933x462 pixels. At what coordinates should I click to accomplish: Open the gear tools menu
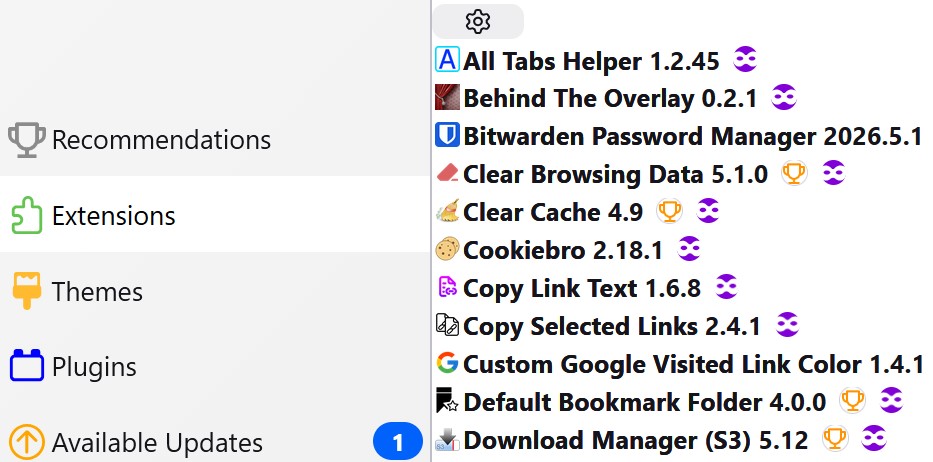(478, 22)
